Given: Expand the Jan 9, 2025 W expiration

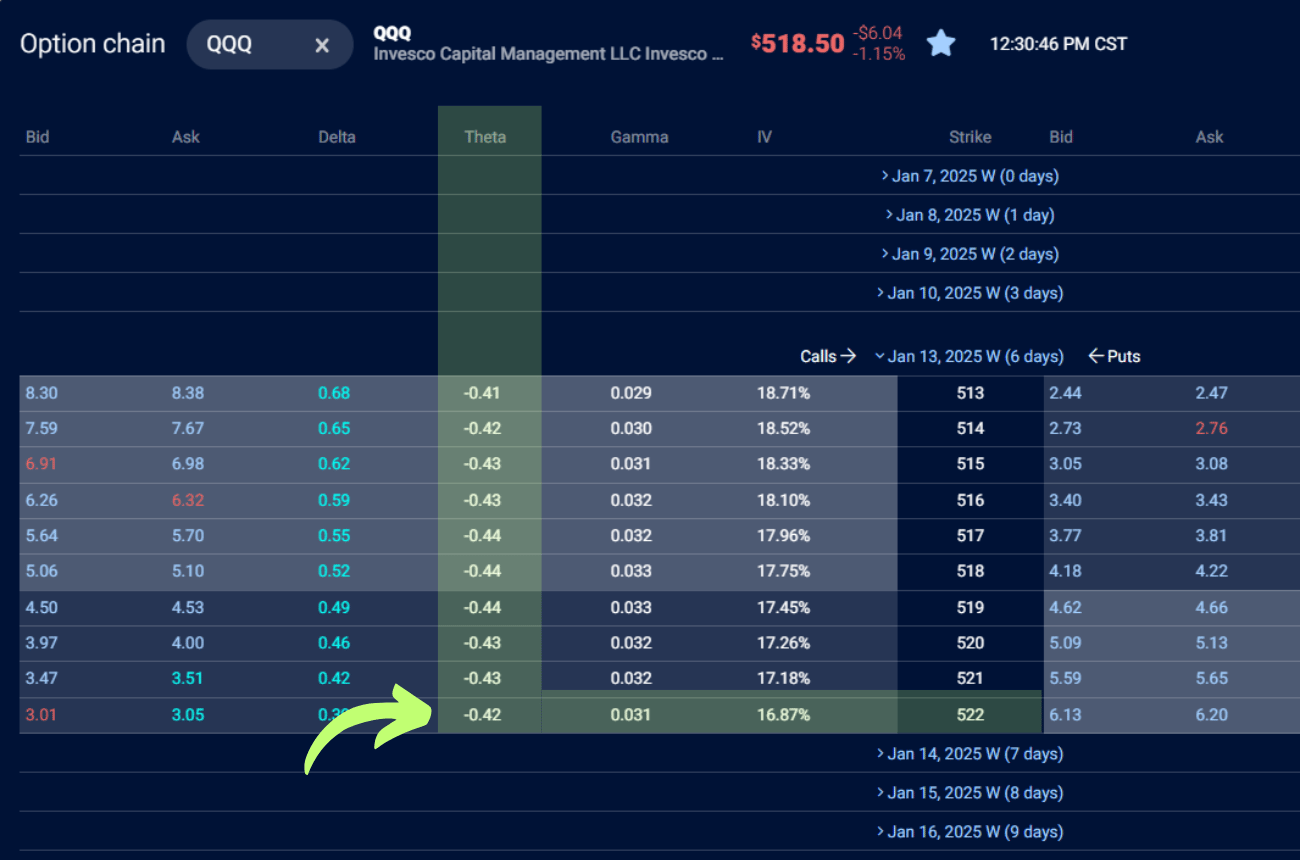Looking at the screenshot, I should tap(970, 254).
